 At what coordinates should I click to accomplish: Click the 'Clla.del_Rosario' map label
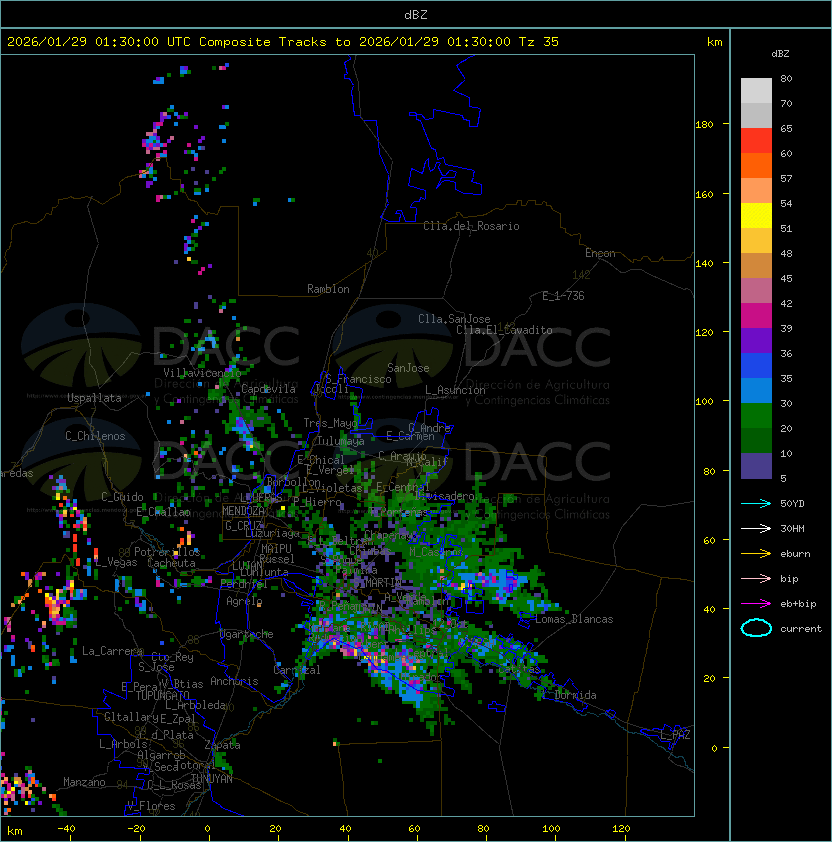tap(471, 226)
